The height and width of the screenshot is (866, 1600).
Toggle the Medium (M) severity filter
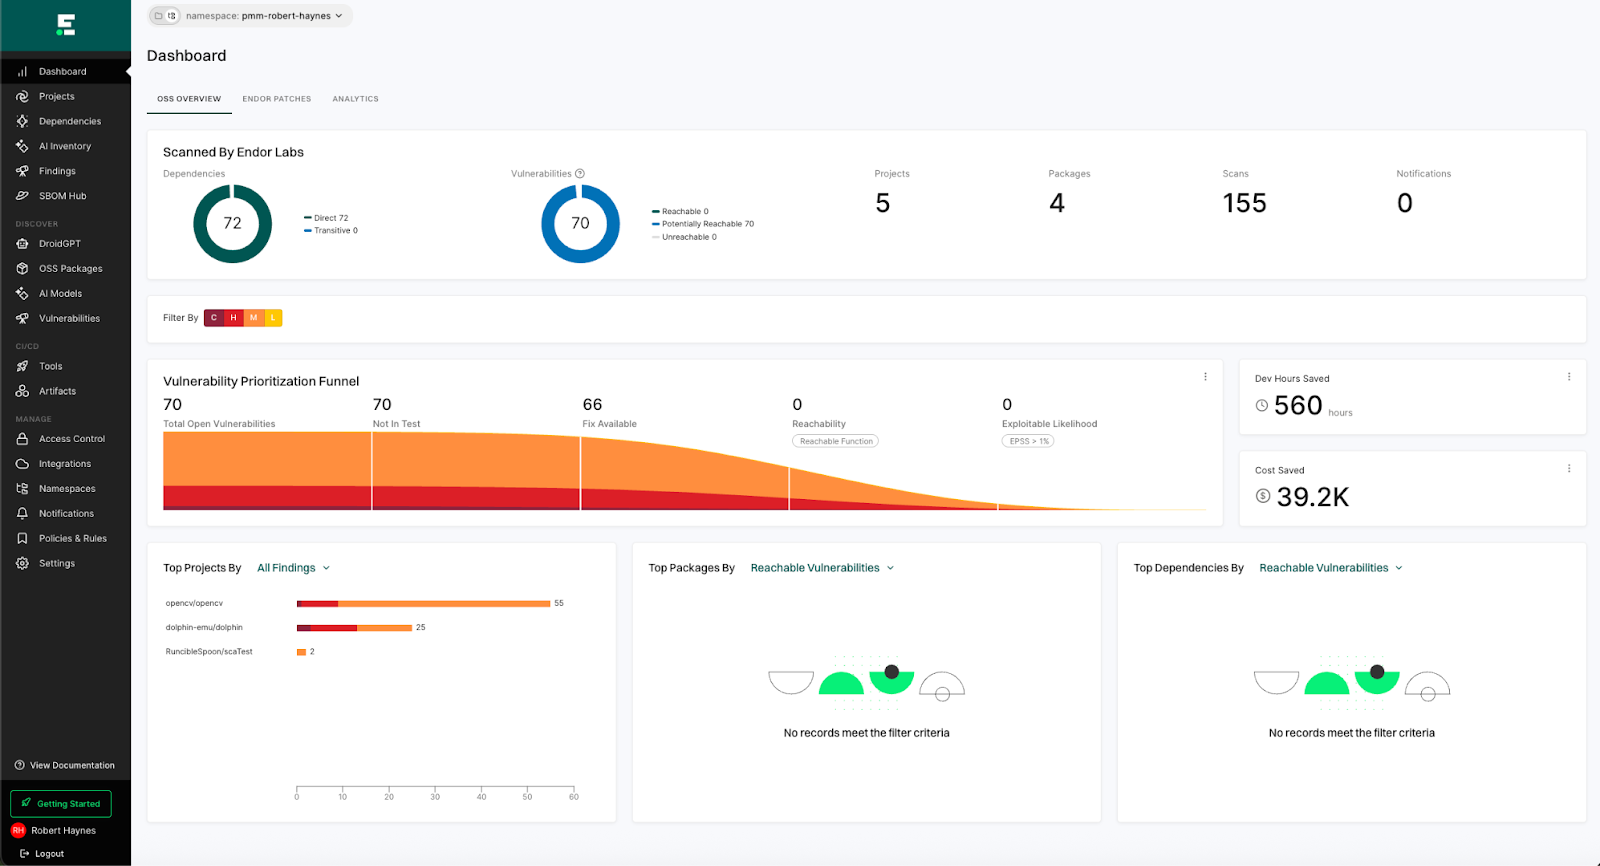click(253, 318)
